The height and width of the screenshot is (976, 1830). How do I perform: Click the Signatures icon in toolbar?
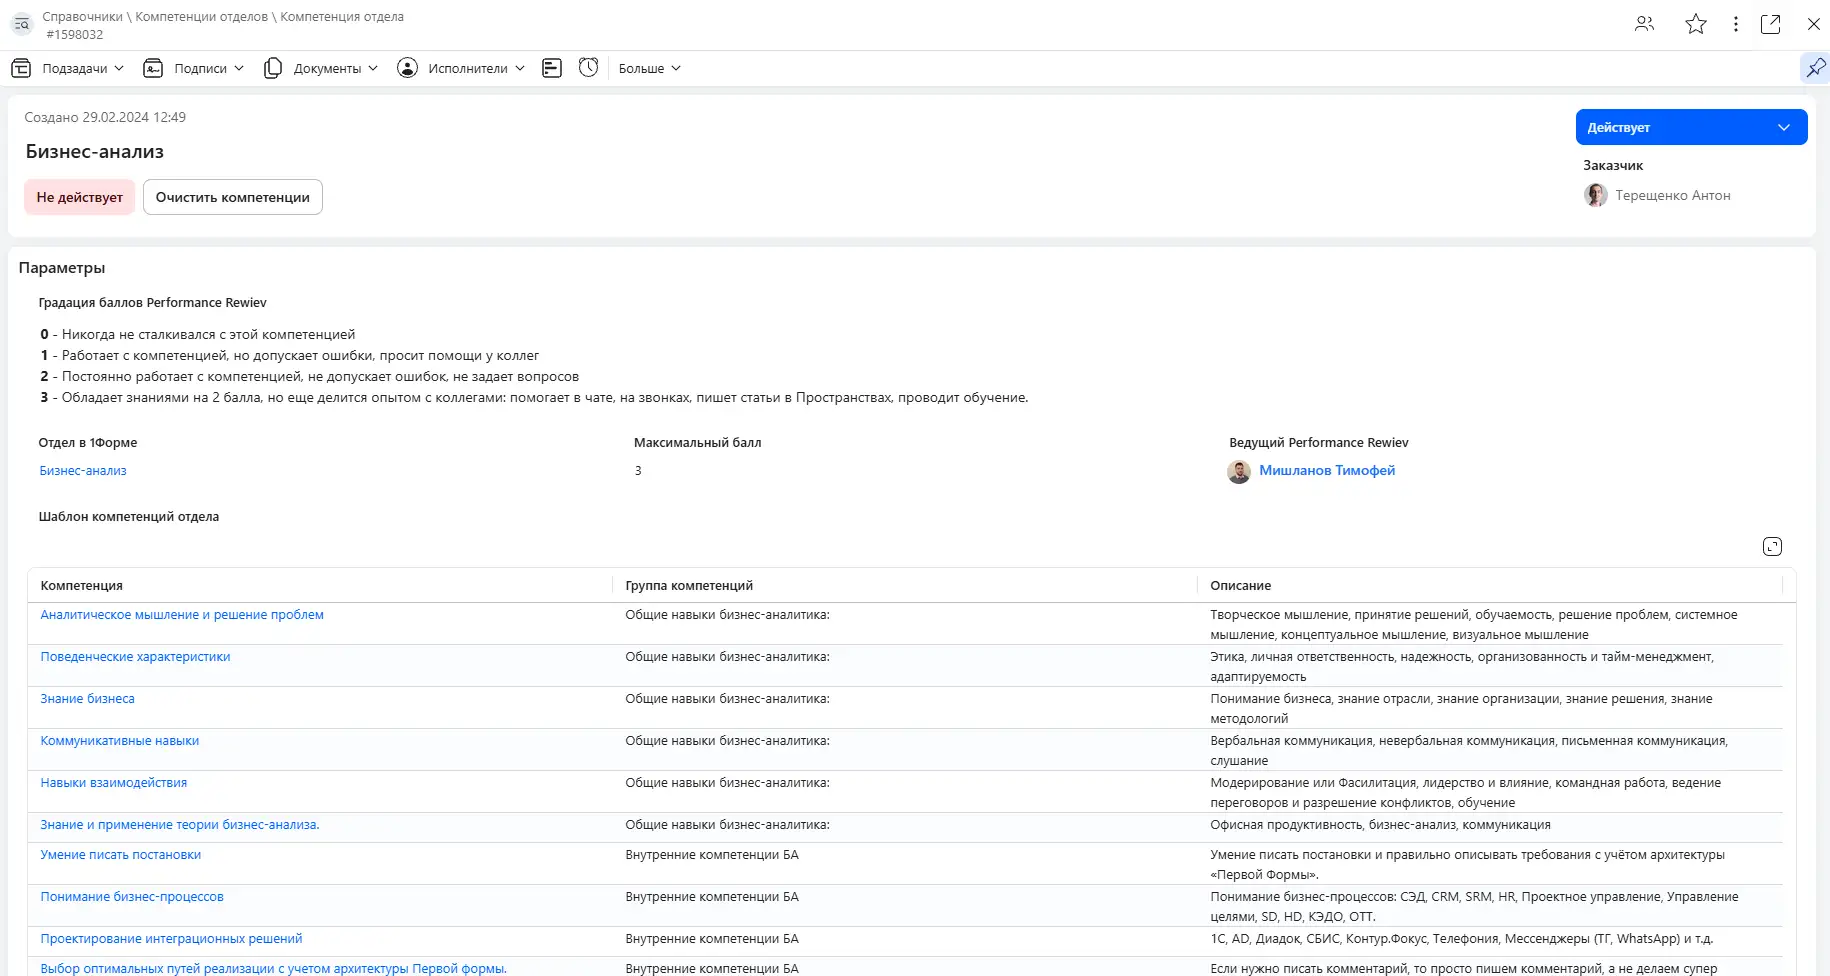153,68
